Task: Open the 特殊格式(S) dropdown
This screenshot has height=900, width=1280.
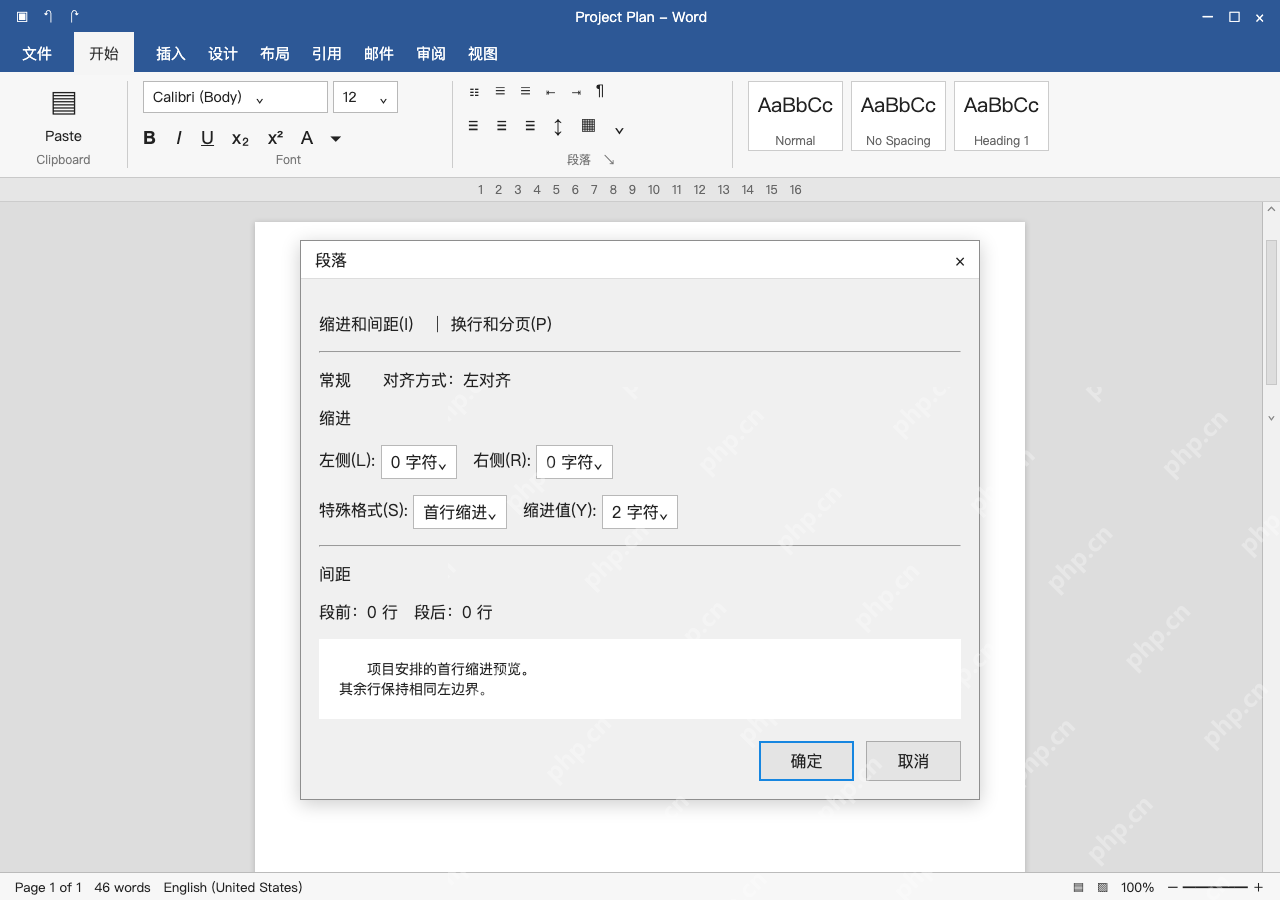Action: 460,512
